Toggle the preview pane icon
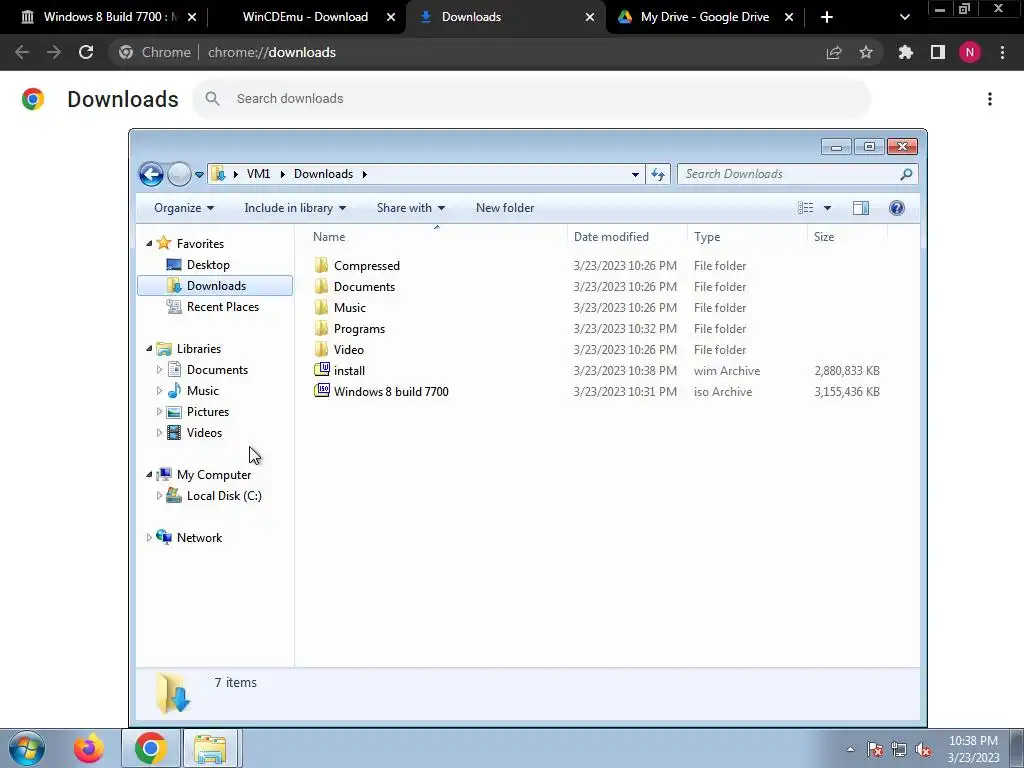1024x768 pixels. (861, 208)
